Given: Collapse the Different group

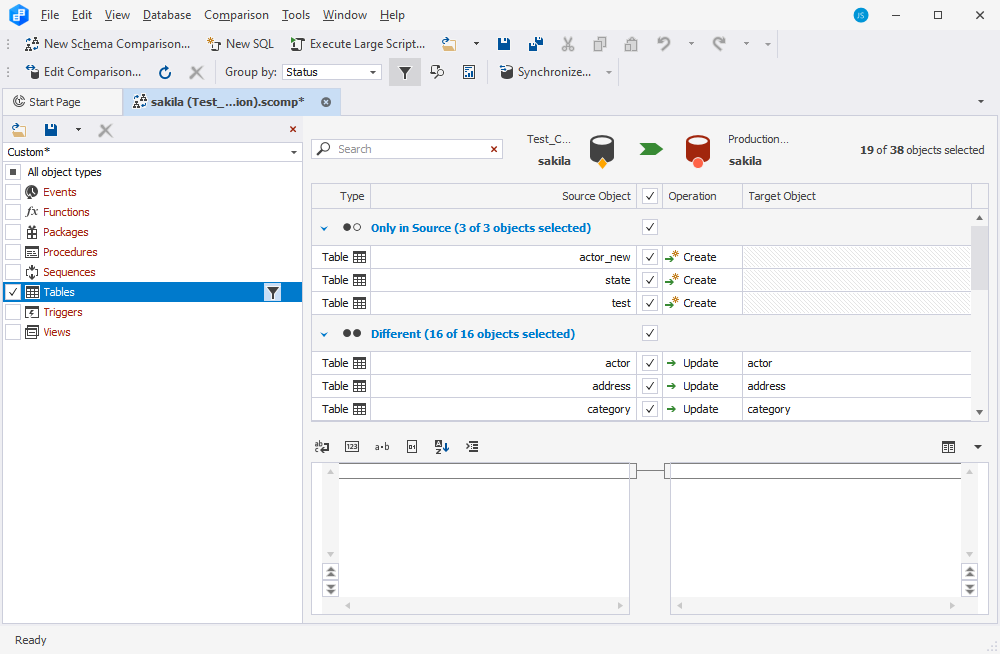Looking at the screenshot, I should pyautogui.click(x=324, y=334).
